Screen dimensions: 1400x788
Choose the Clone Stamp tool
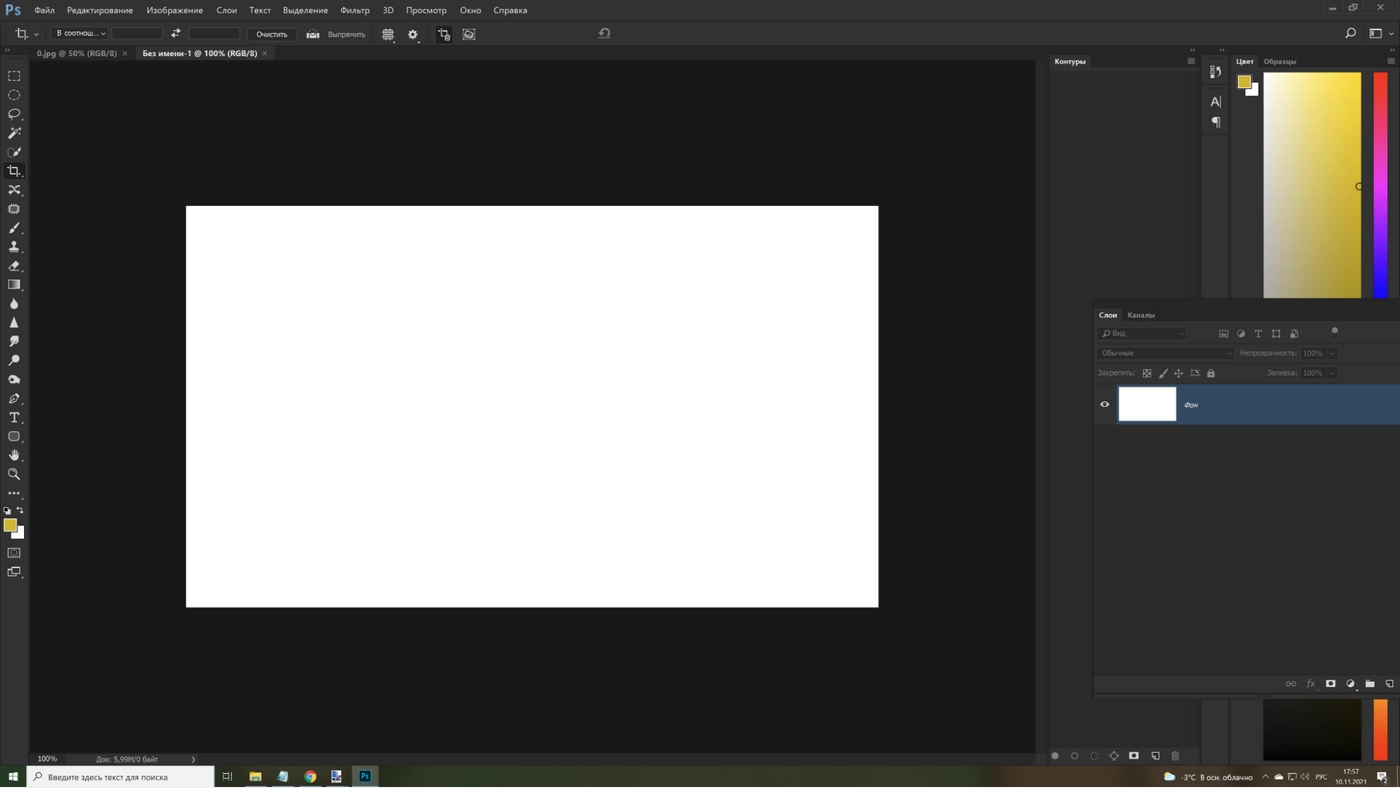pos(14,247)
